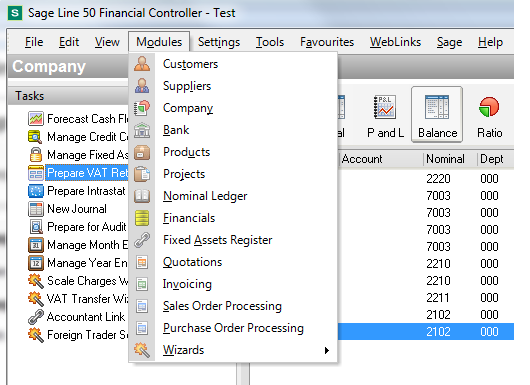This screenshot has height=385, width=530.
Task: Open the Ratio toolbar icon
Action: click(489, 116)
